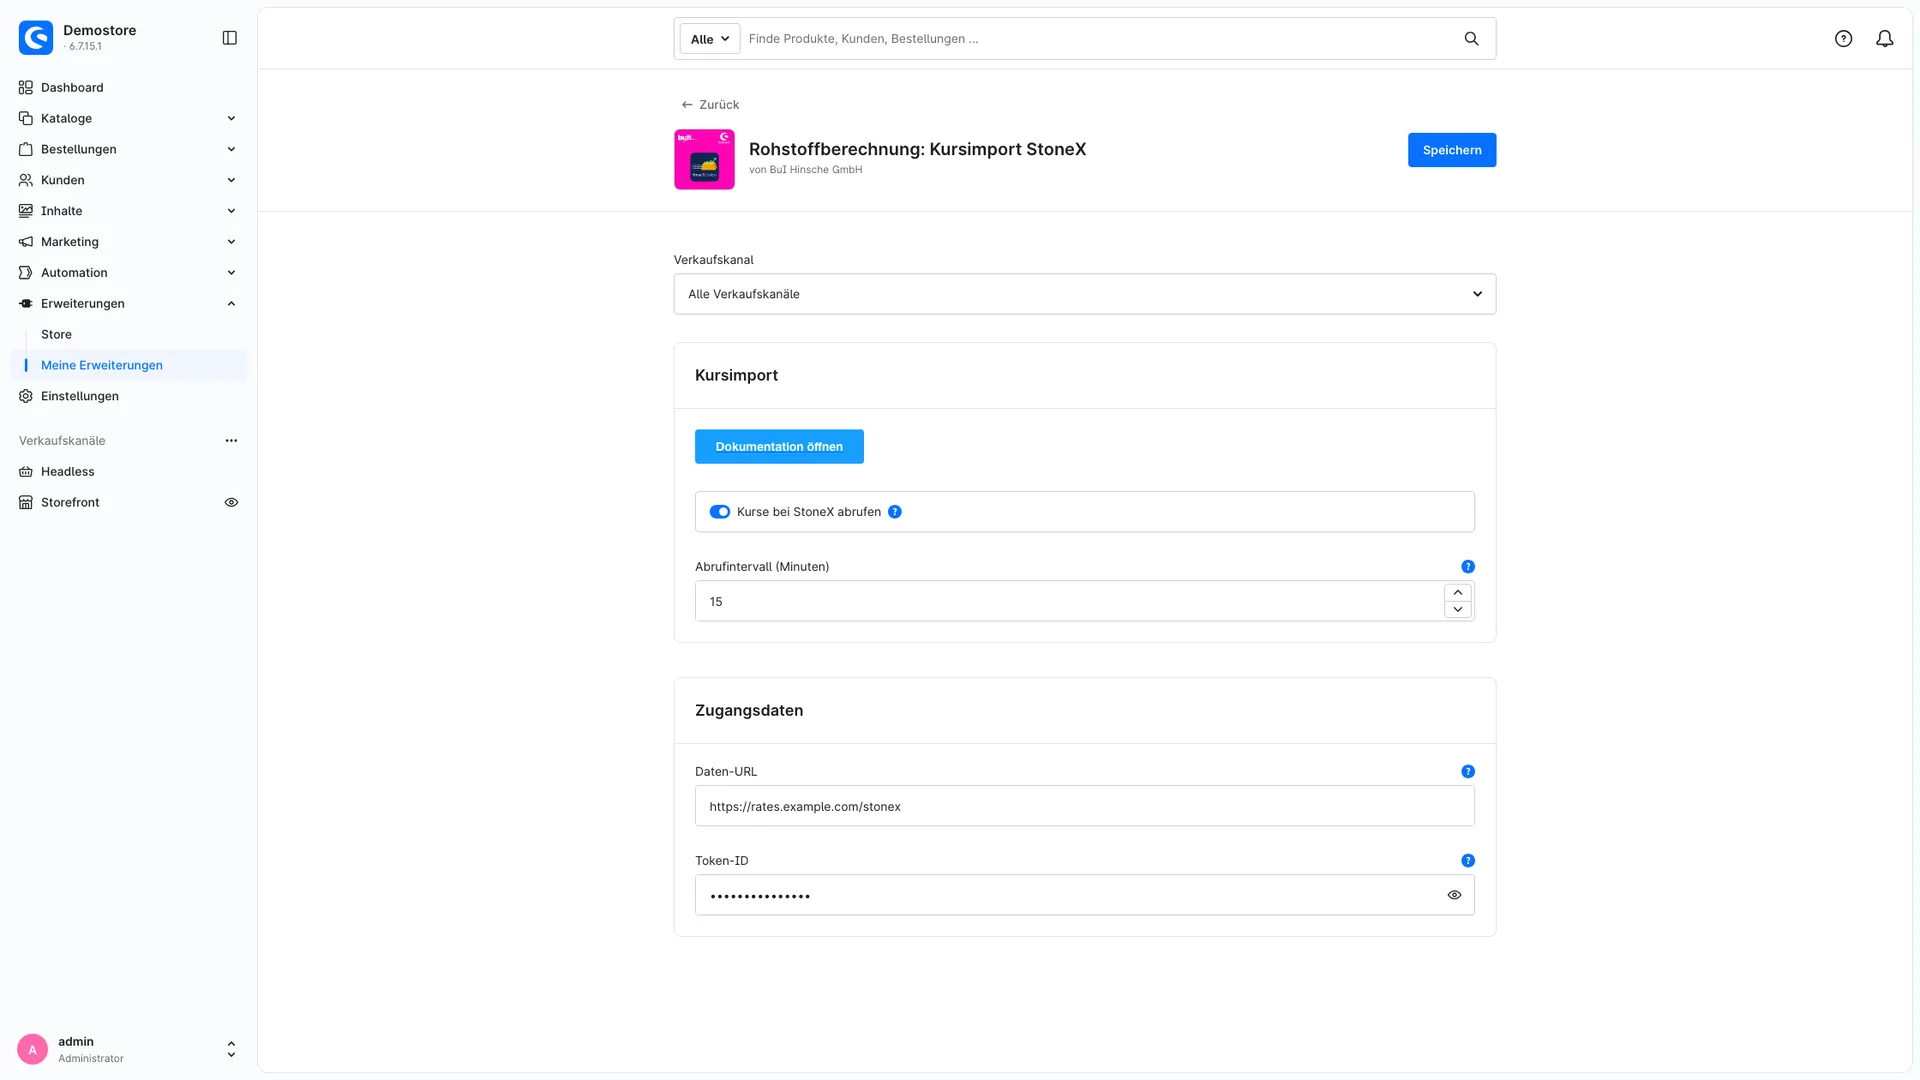
Task: Click the search magnifier icon
Action: (1471, 39)
